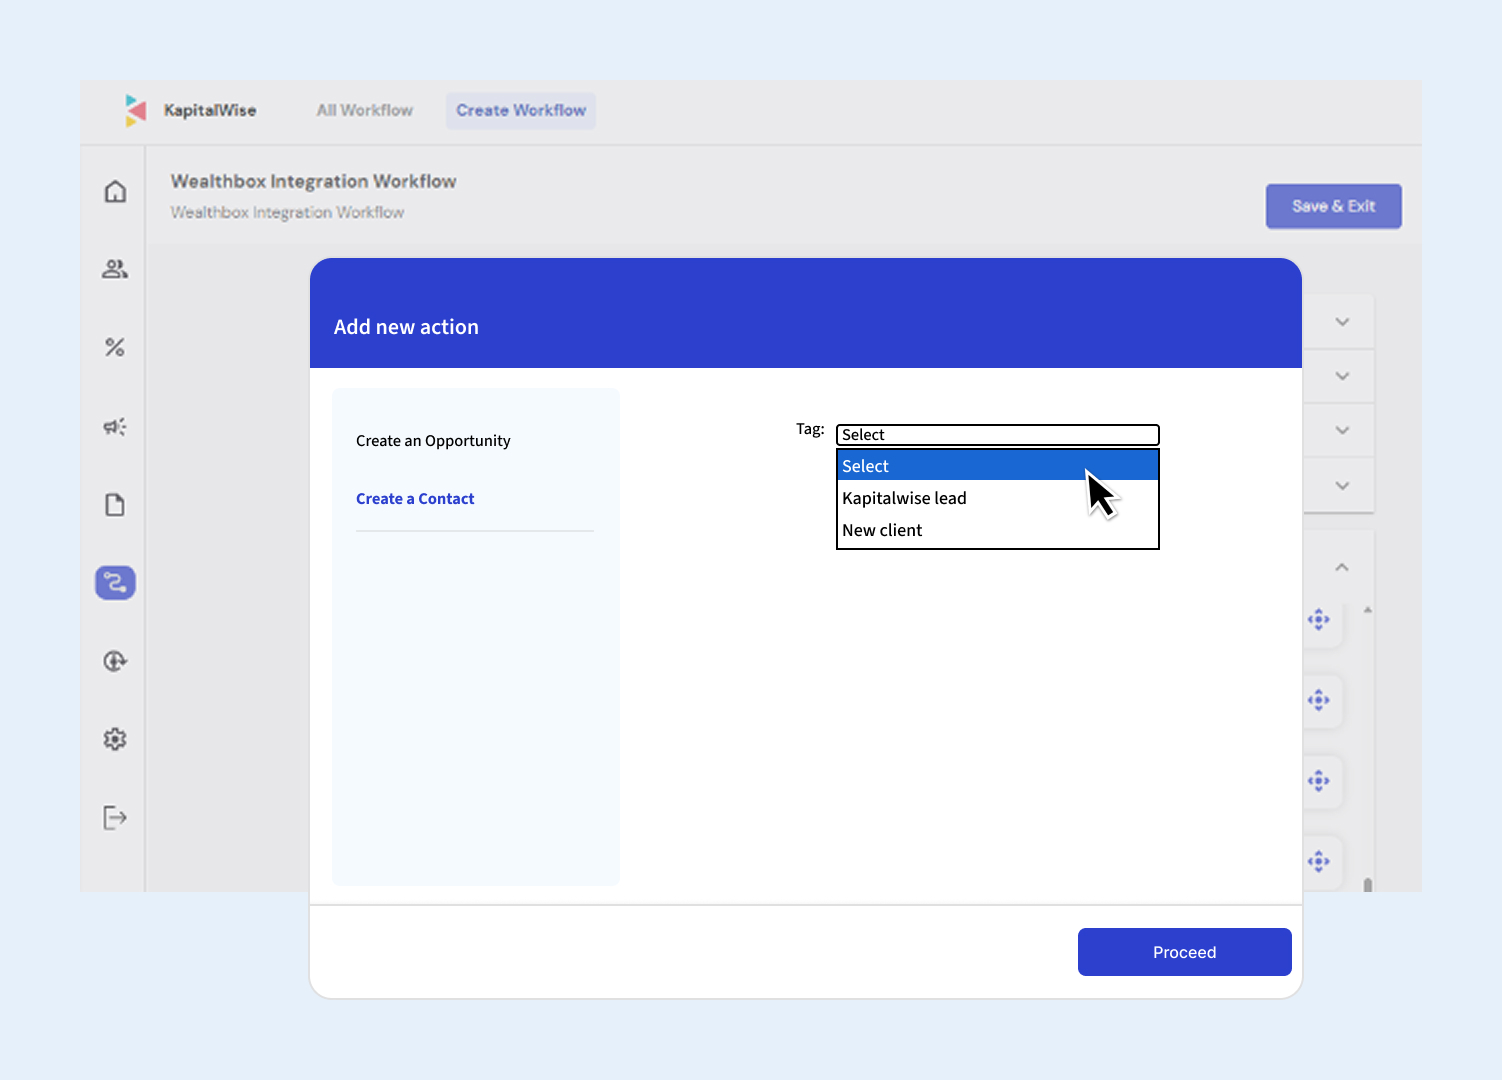The width and height of the screenshot is (1502, 1080).
Task: Open the Home icon in sidebar
Action: tap(115, 191)
